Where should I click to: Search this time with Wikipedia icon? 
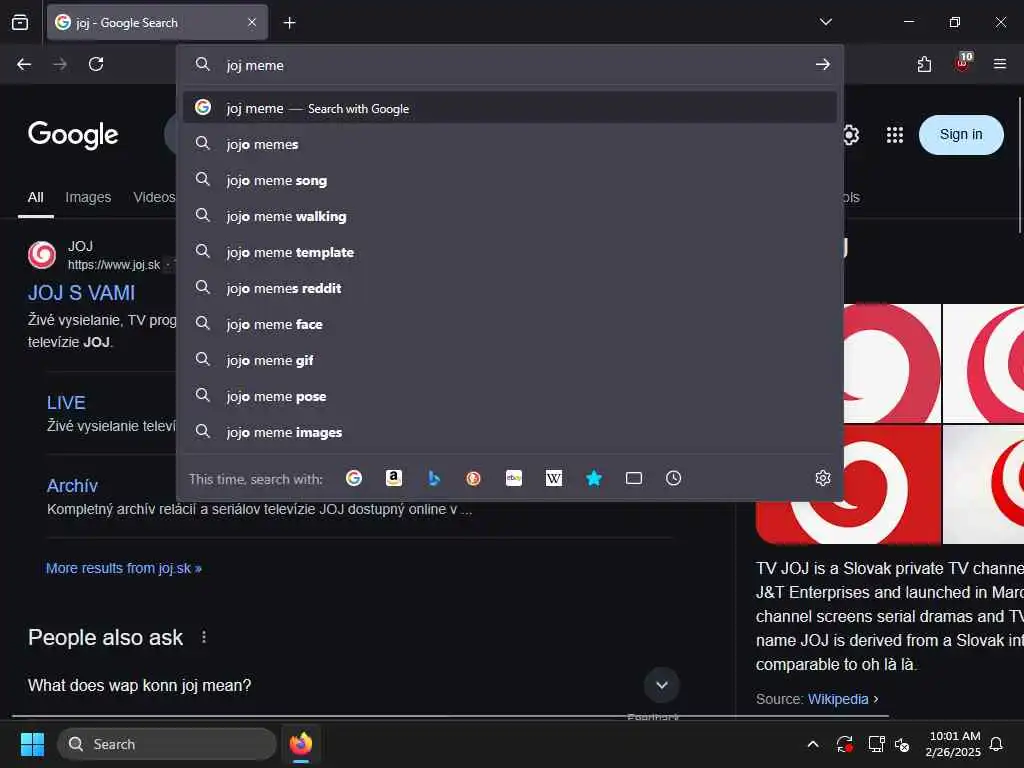(x=554, y=478)
